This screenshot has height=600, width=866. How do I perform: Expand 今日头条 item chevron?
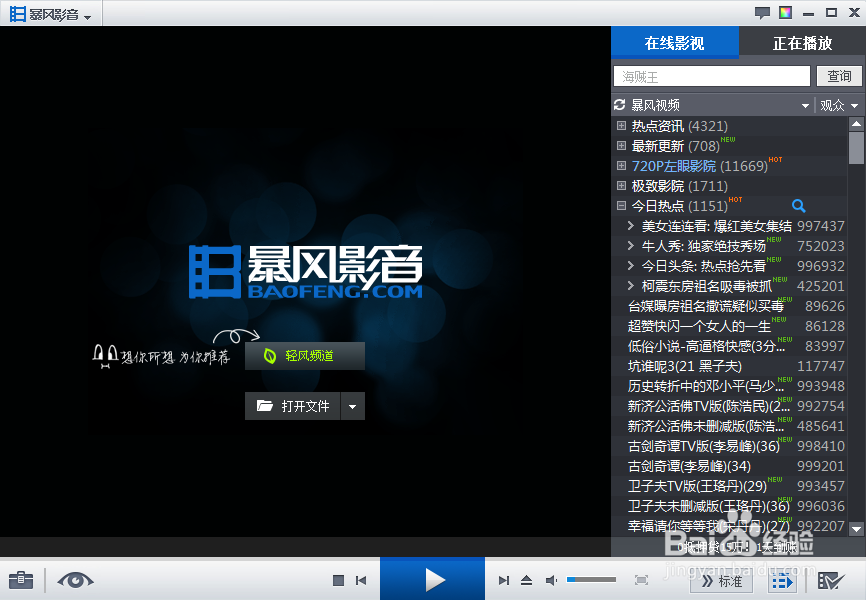[x=631, y=266]
